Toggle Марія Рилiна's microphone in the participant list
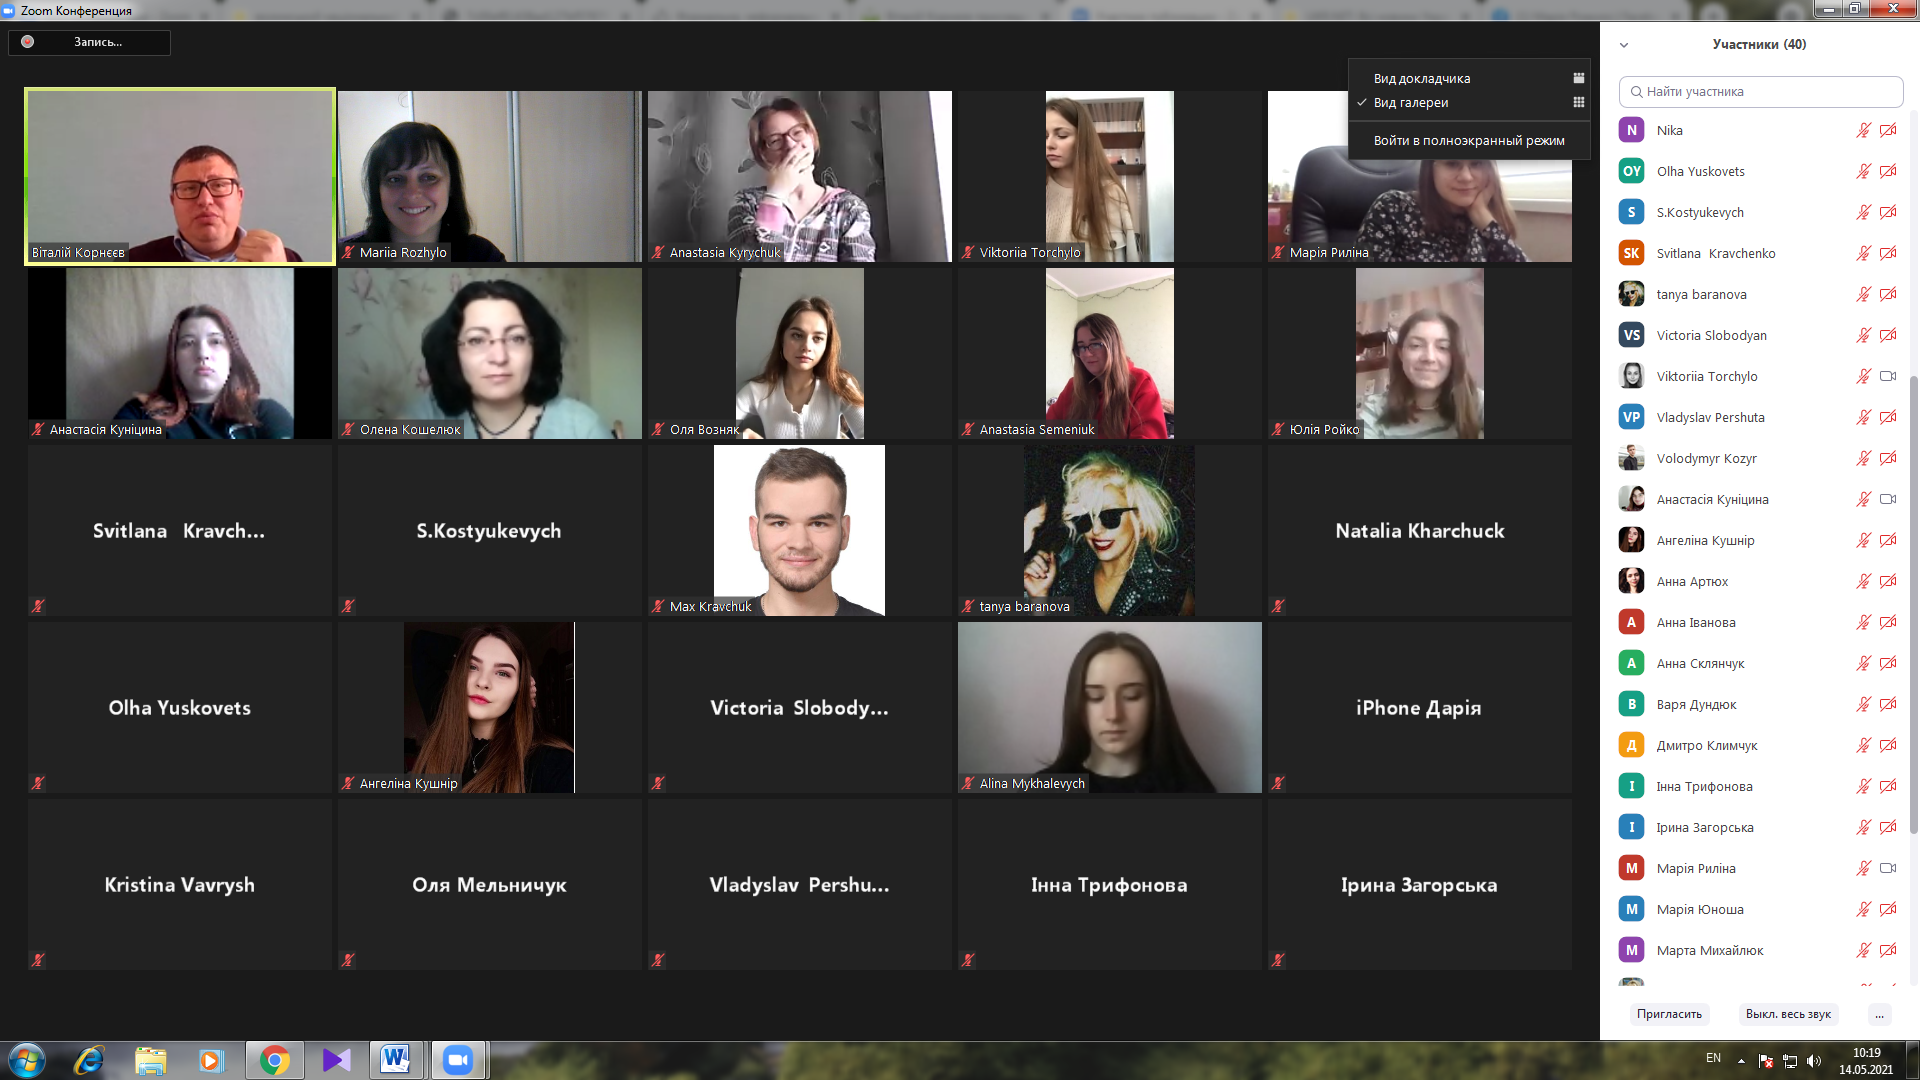This screenshot has width=1920, height=1080. pos(1863,868)
